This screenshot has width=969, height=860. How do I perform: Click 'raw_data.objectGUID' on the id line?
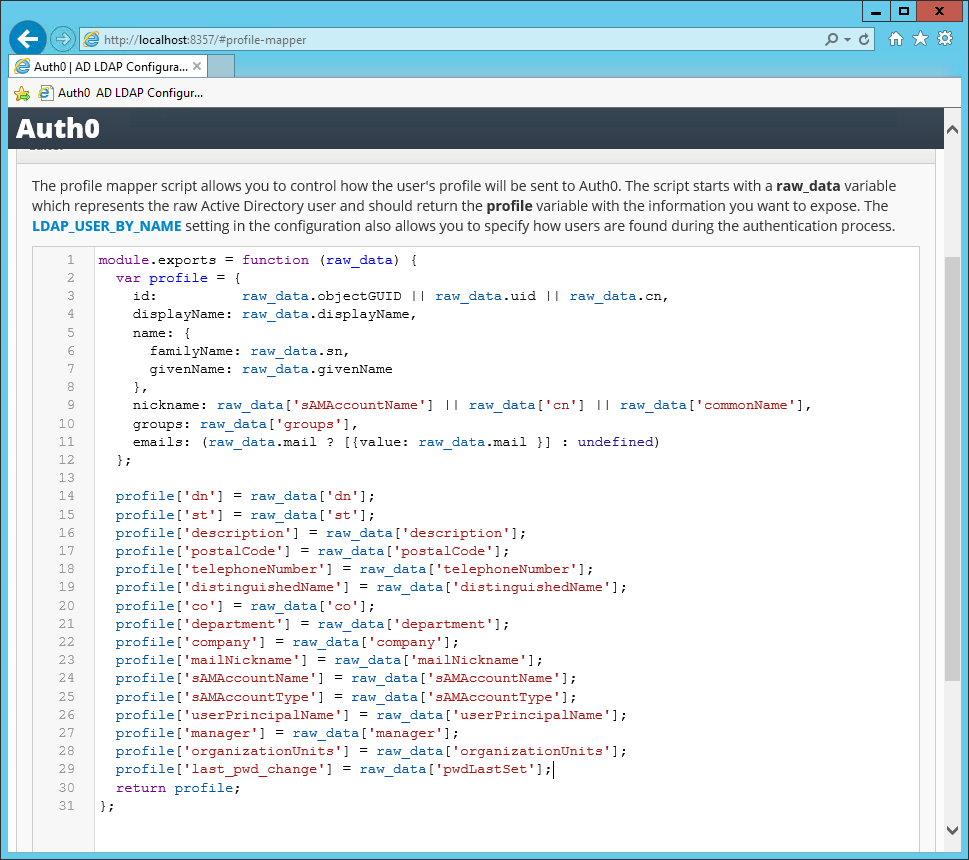point(321,296)
